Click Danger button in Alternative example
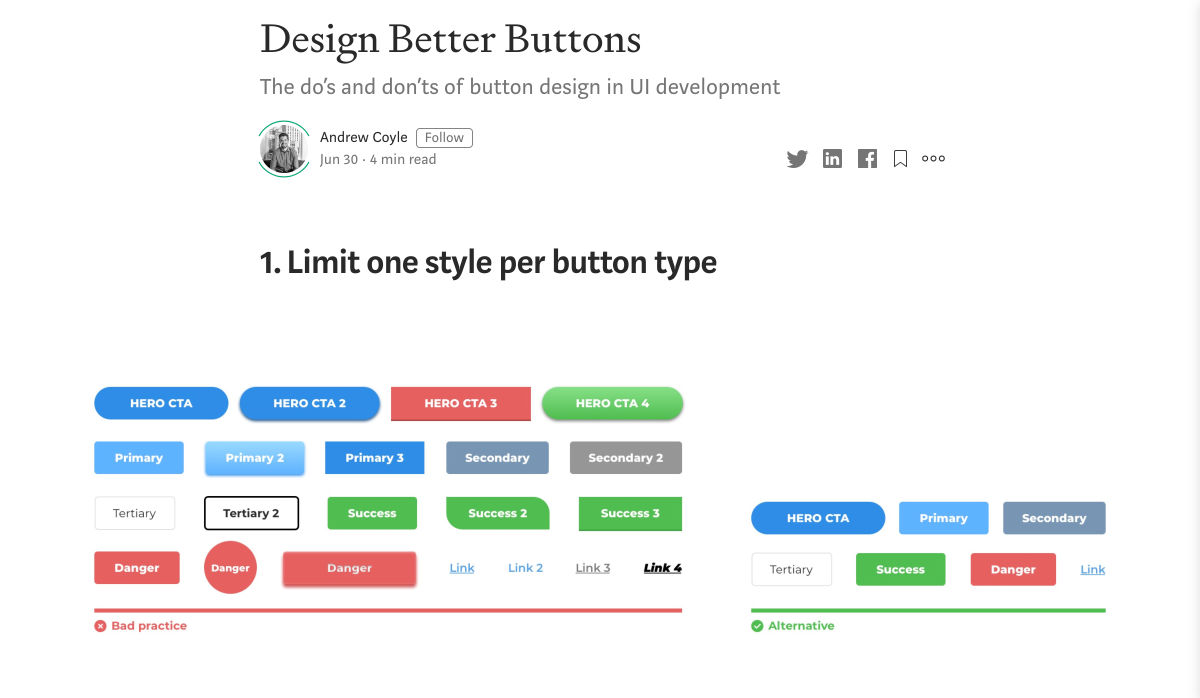This screenshot has height=698, width=1200. tap(1012, 569)
